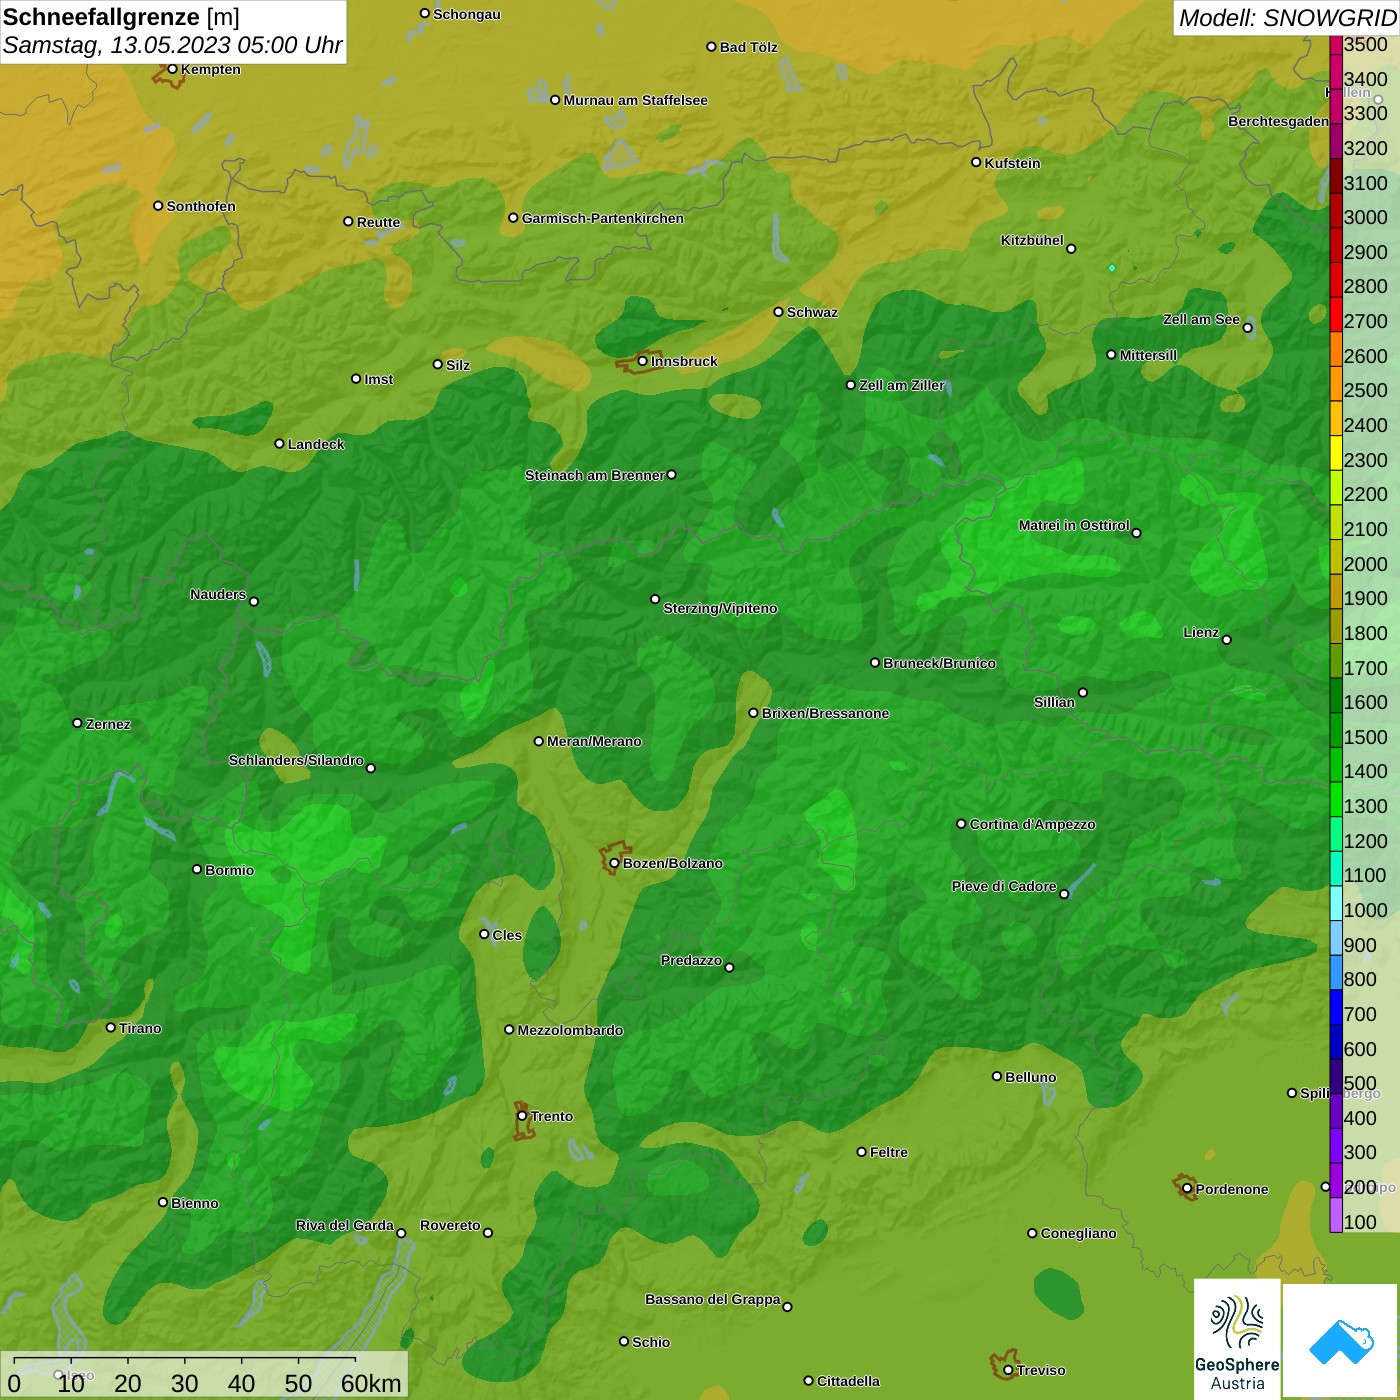
Task: Click the GeoSphere Austria logo
Action: coord(1237,1339)
